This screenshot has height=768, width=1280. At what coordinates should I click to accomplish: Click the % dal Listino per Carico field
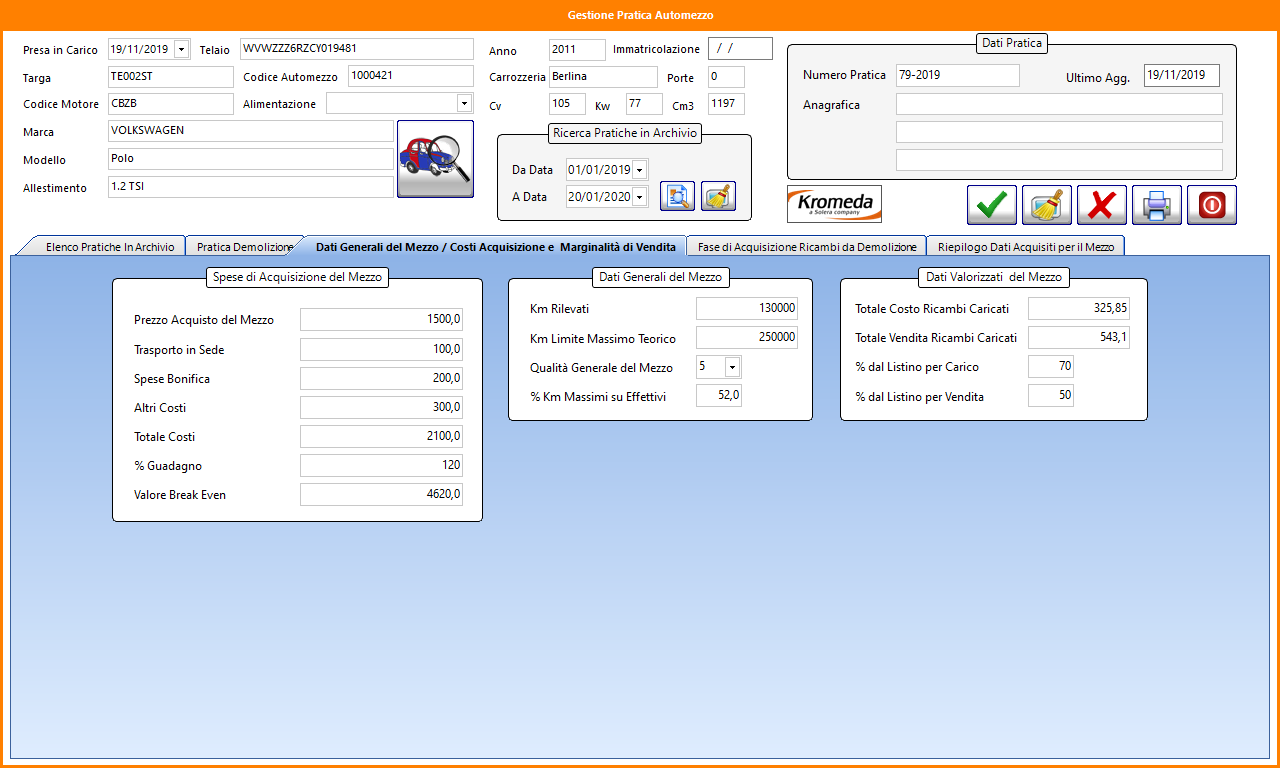point(1051,367)
